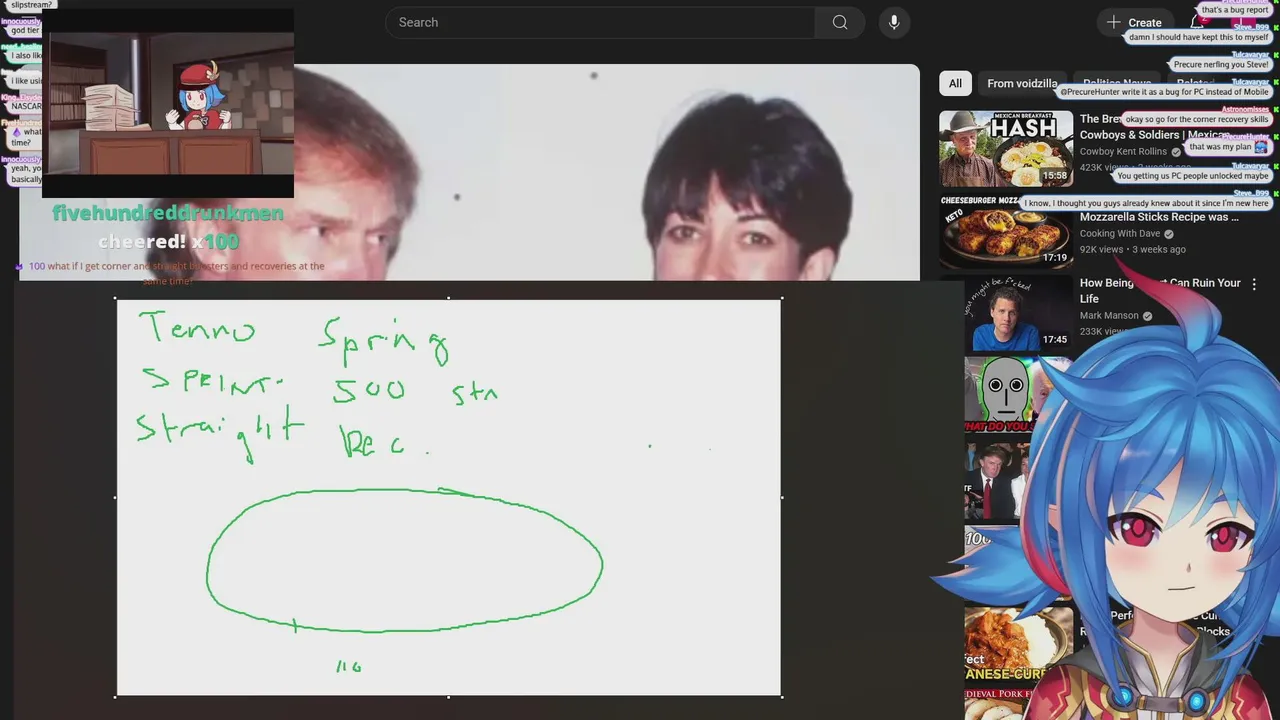Click whiteboard bottom-right selection handle
1280x720 pixels.
pyautogui.click(x=781, y=696)
